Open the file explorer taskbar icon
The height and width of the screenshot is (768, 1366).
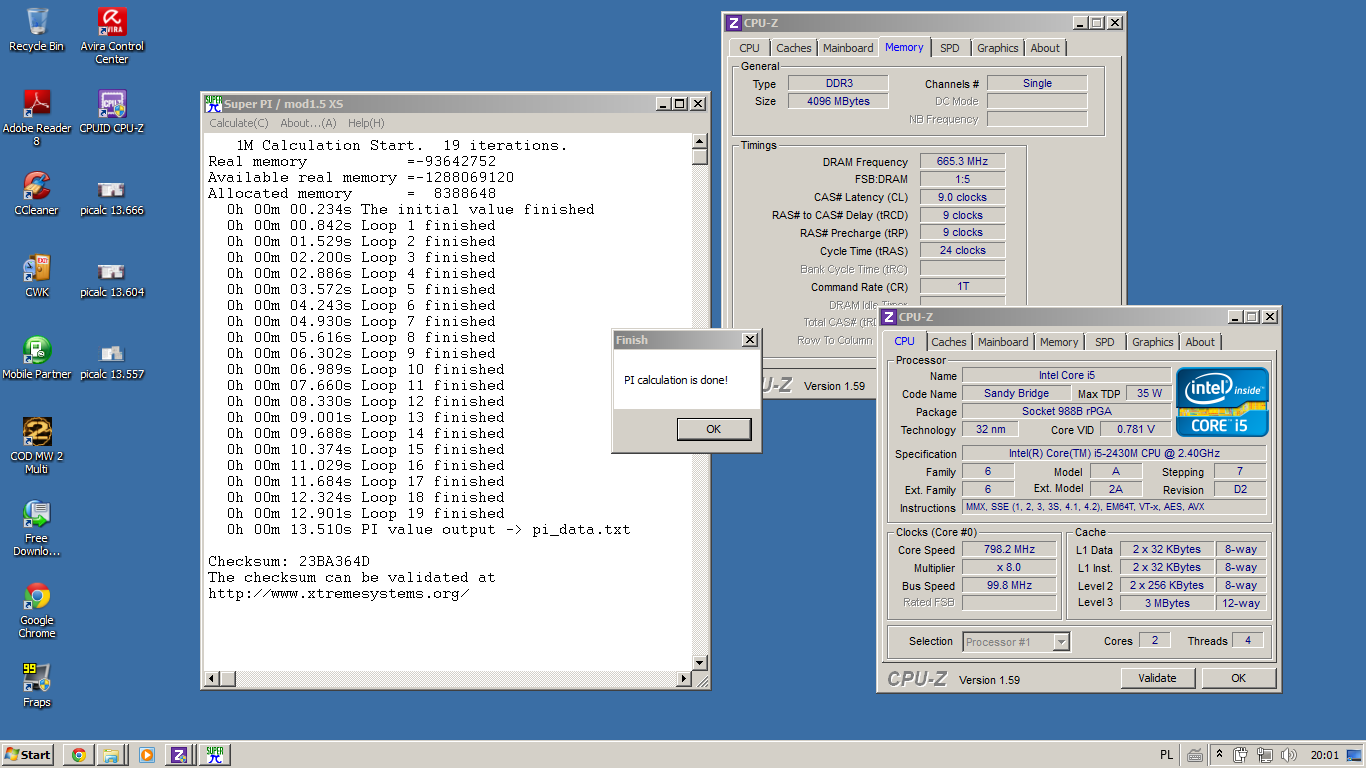[x=112, y=755]
